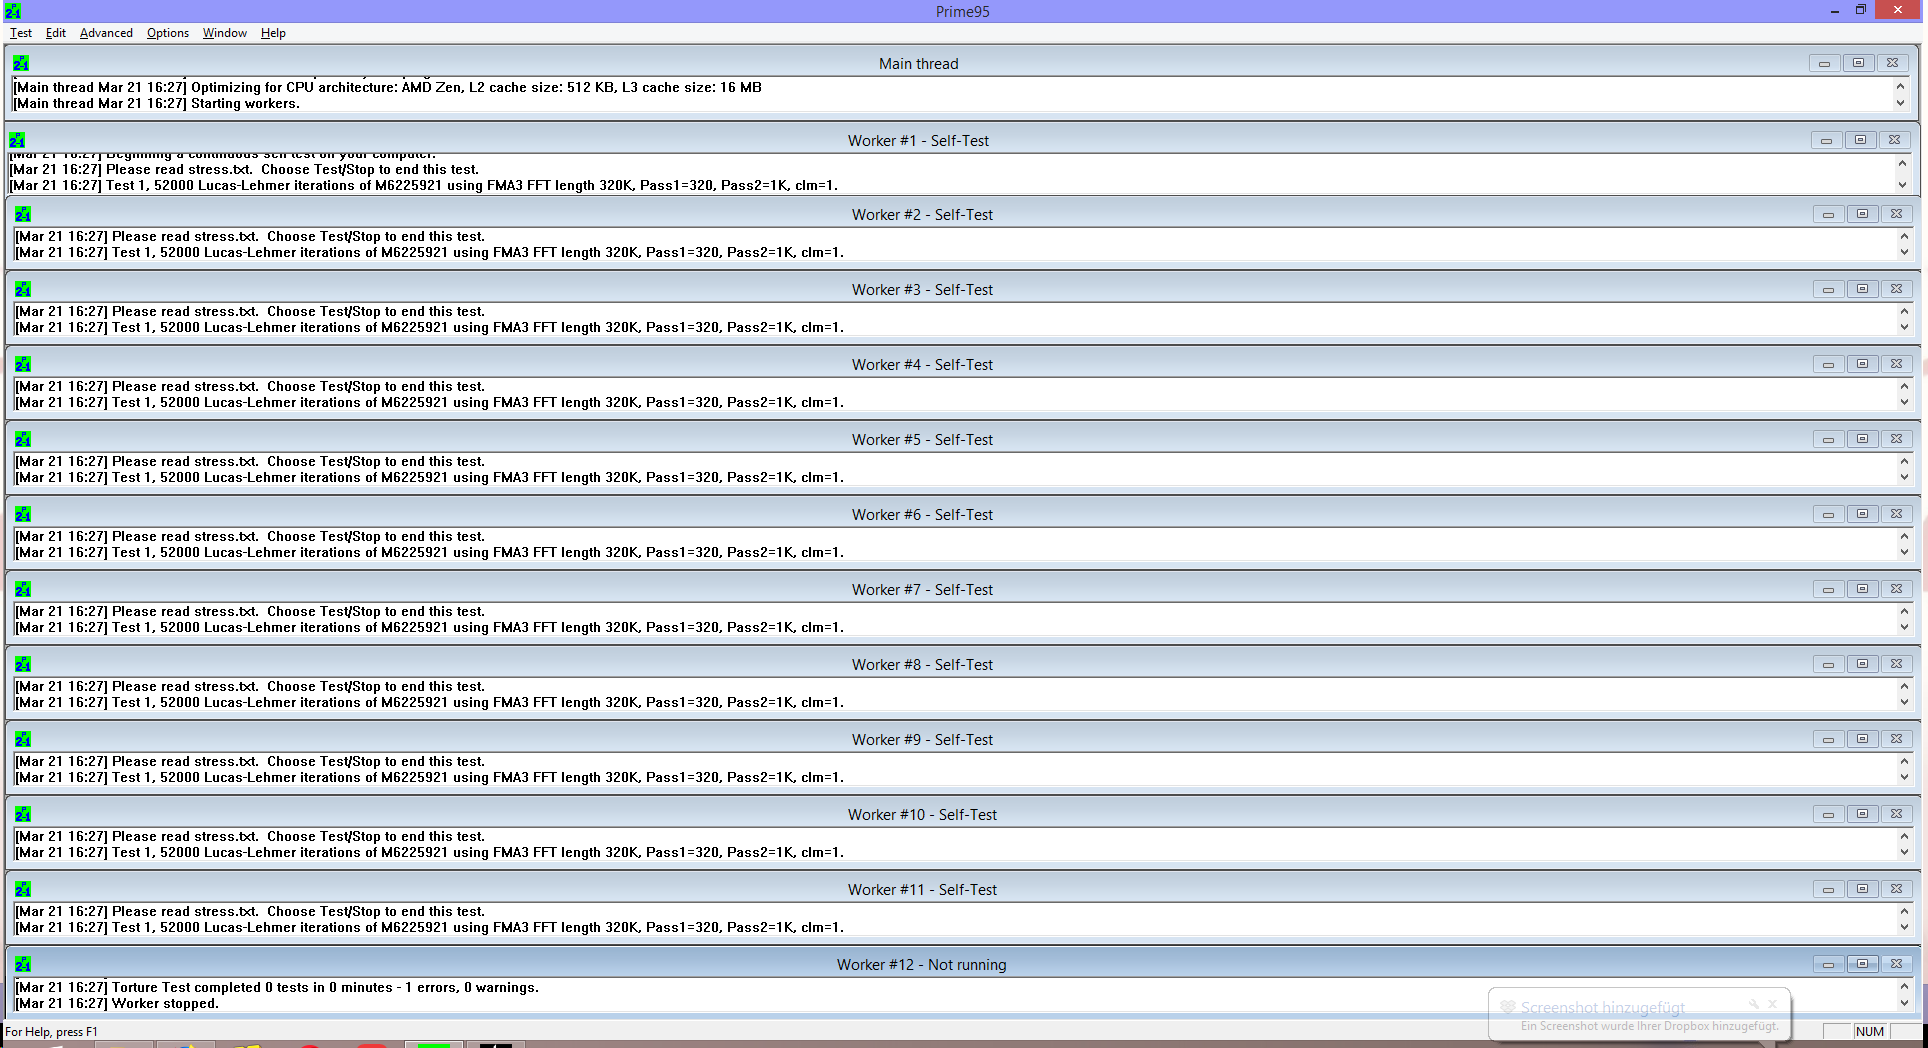Click scroll down arrow in Worker #2 log
This screenshot has height=1048, width=1928.
[x=1904, y=252]
